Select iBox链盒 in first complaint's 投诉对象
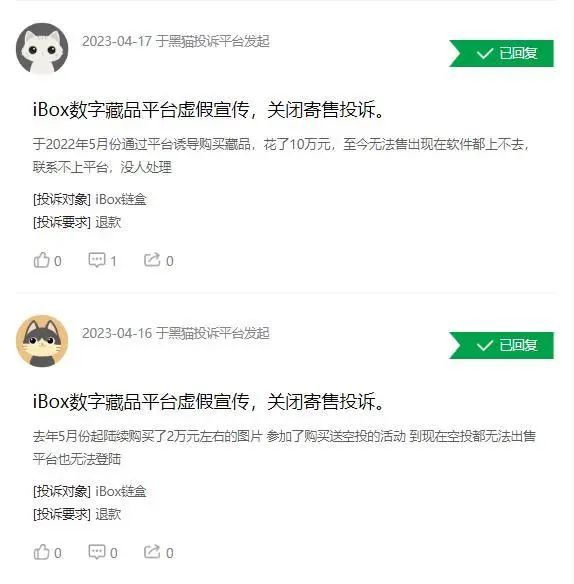The image size is (574, 584). point(121,200)
